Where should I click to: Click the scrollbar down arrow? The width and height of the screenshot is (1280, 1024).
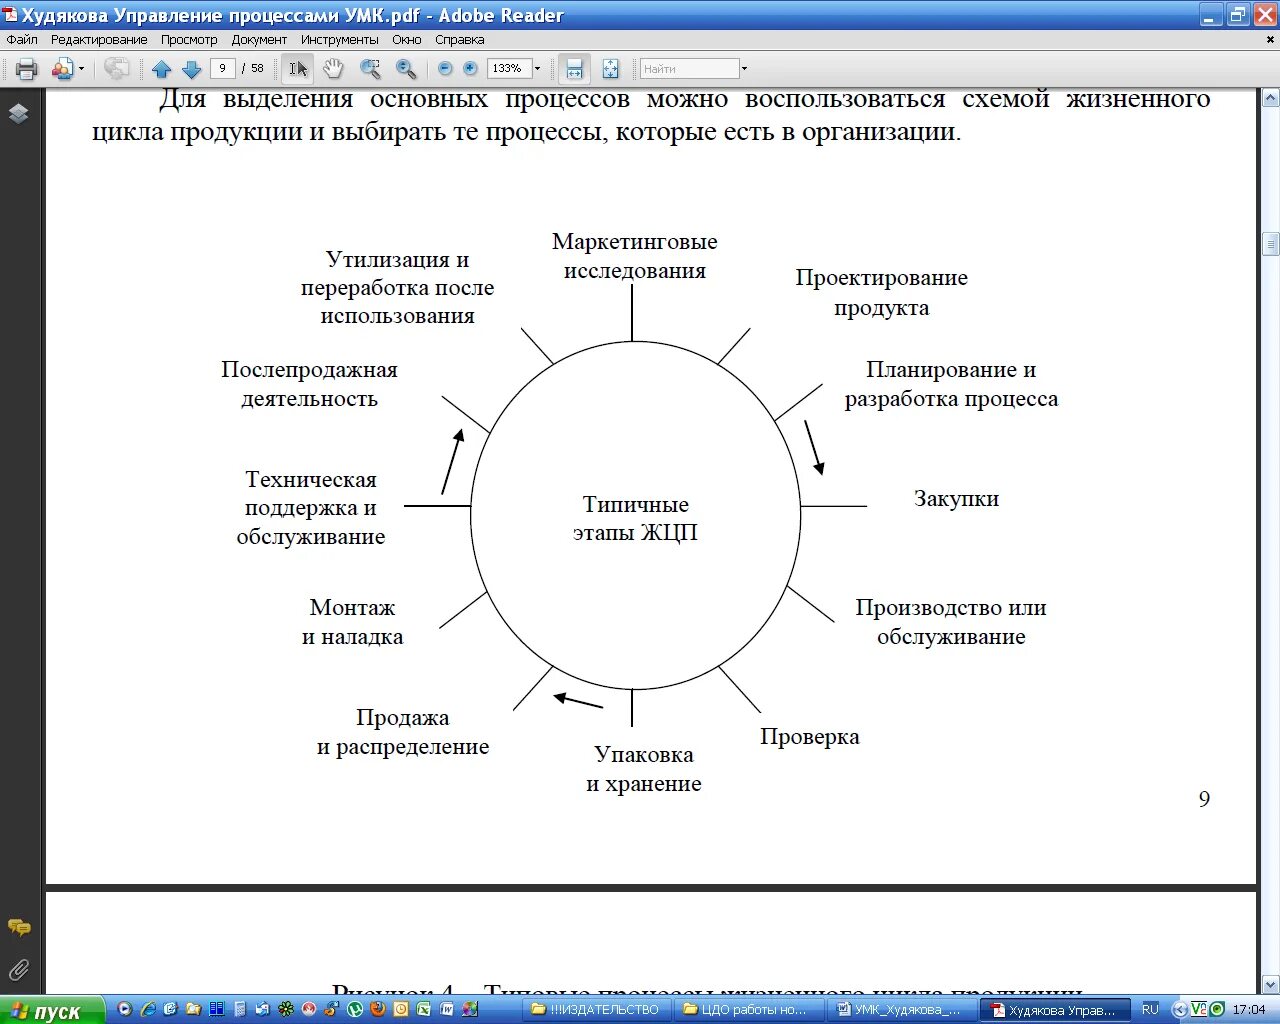click(x=1271, y=984)
